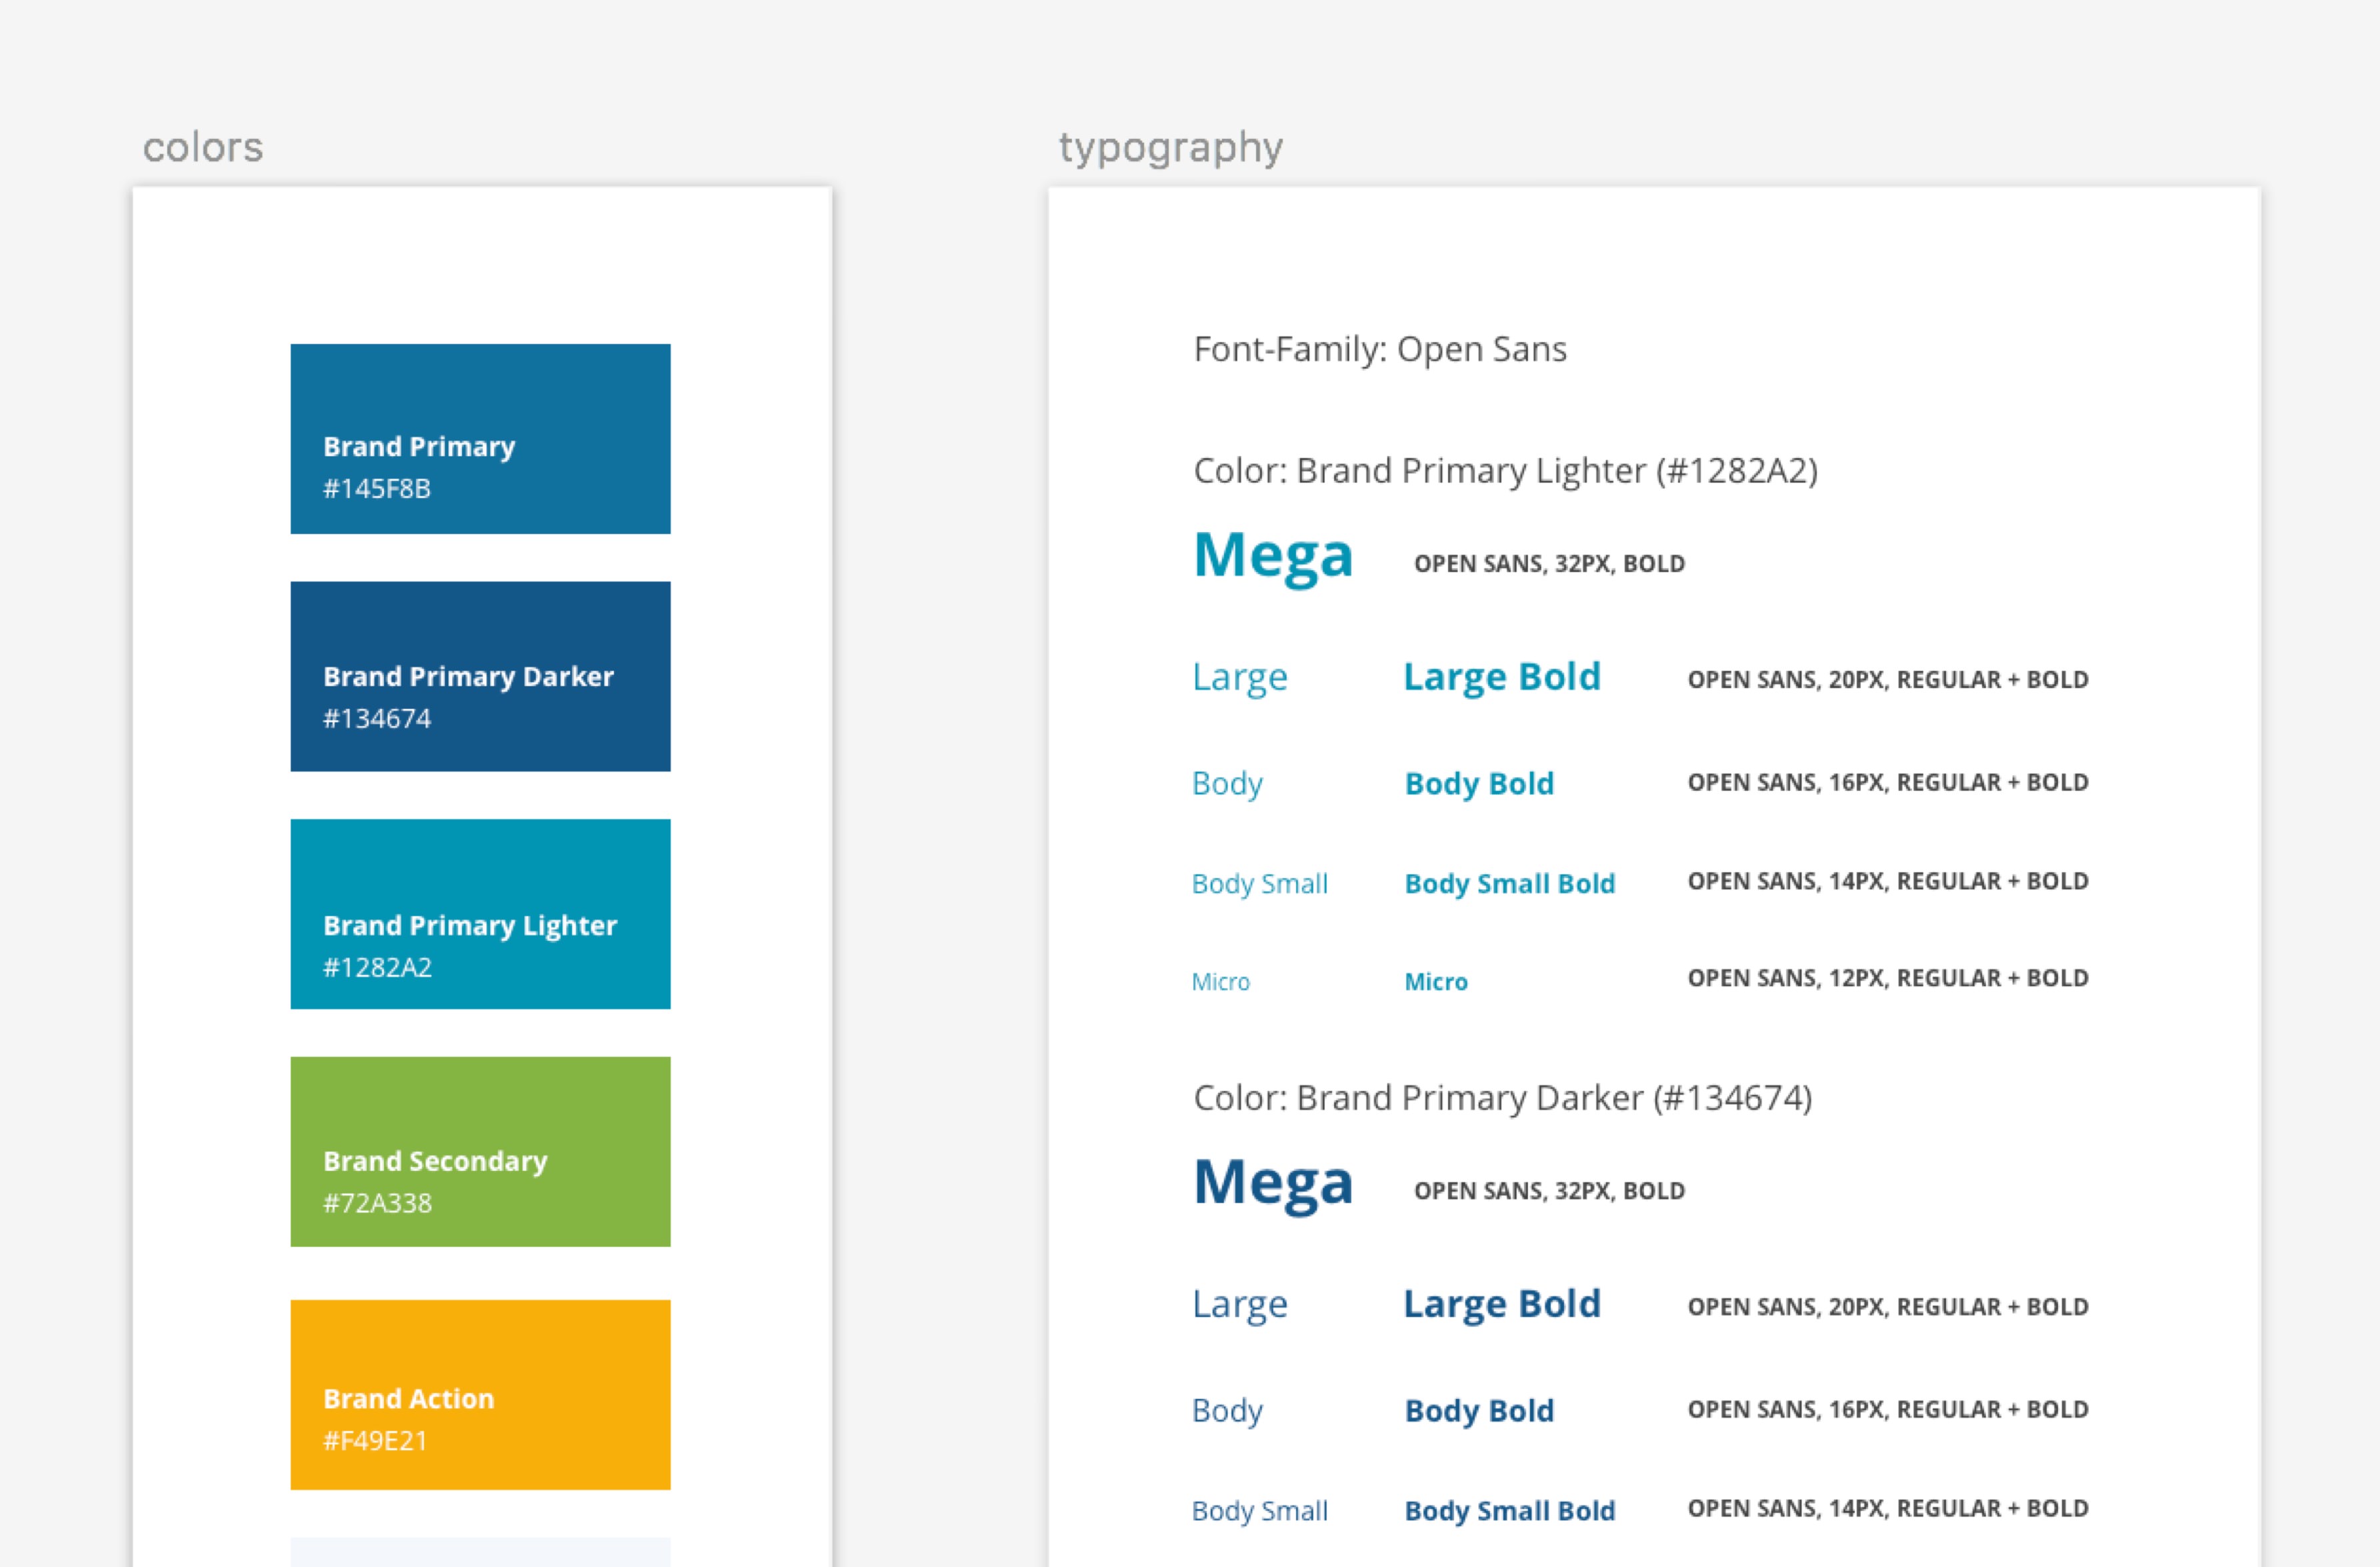This screenshot has width=2380, height=1567.
Task: Click regular 'Body Small' in lighter section
Action: point(1260,884)
